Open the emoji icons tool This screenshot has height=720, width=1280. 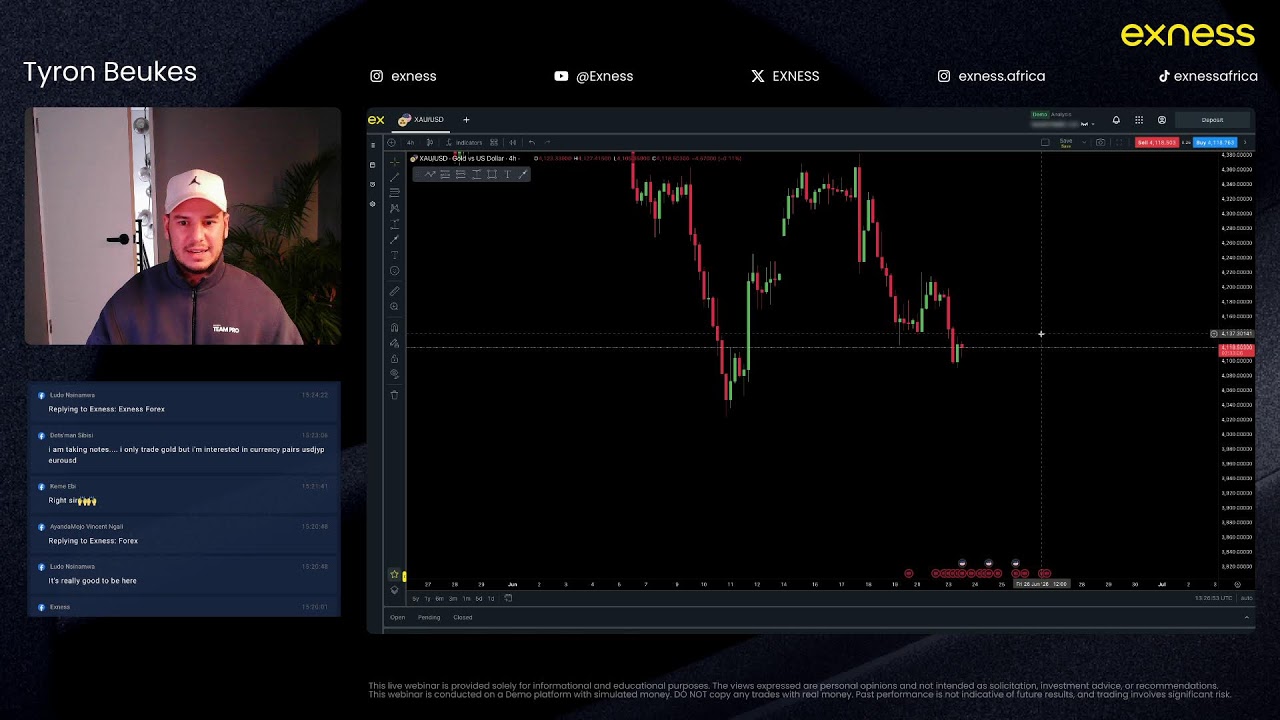tap(394, 271)
